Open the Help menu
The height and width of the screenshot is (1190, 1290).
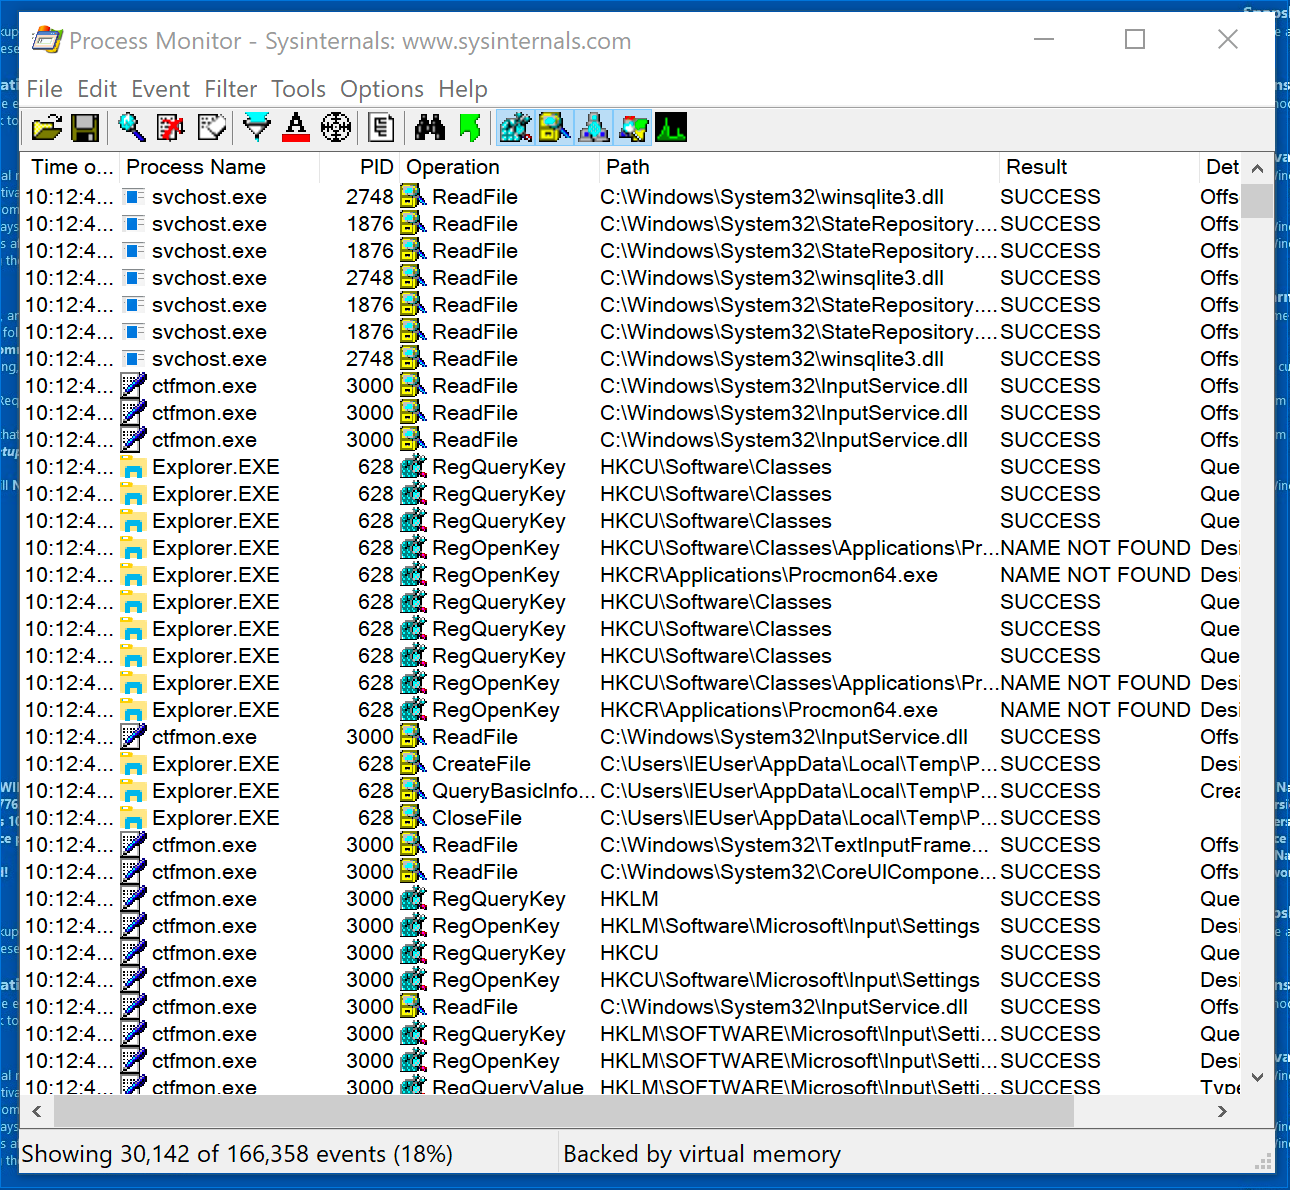(x=463, y=89)
